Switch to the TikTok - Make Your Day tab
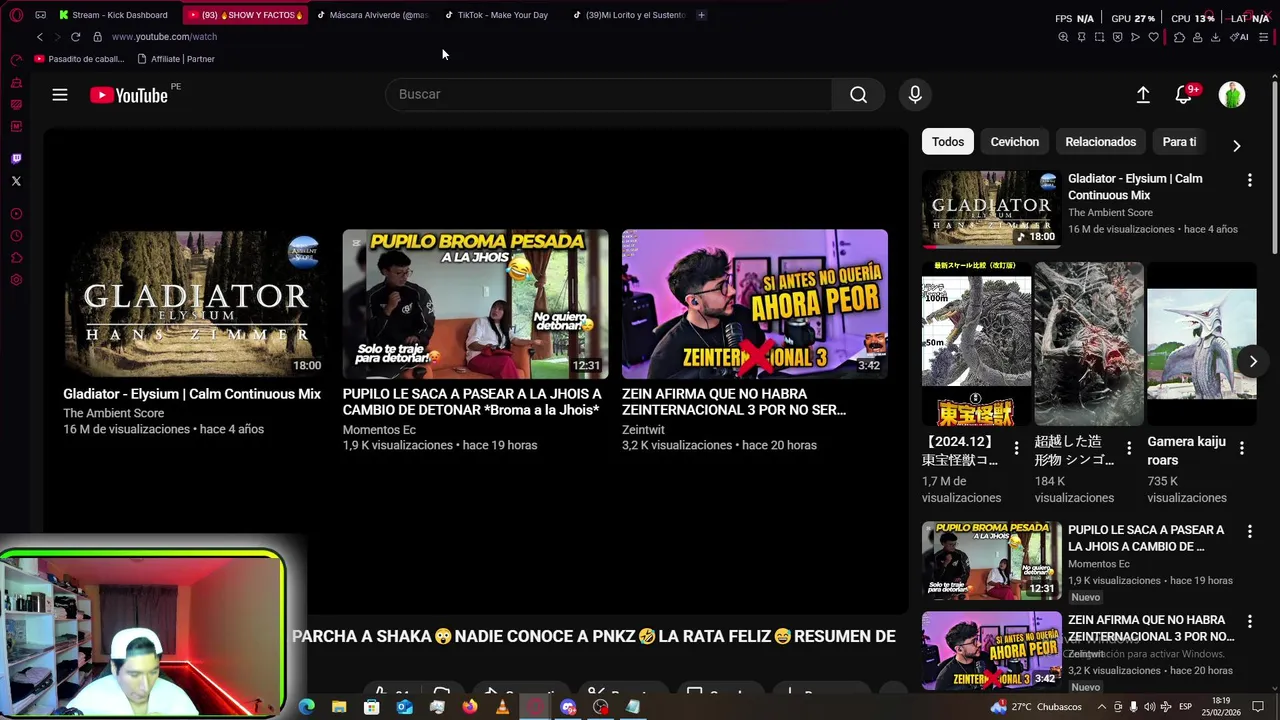The height and width of the screenshot is (720, 1280). [x=500, y=15]
